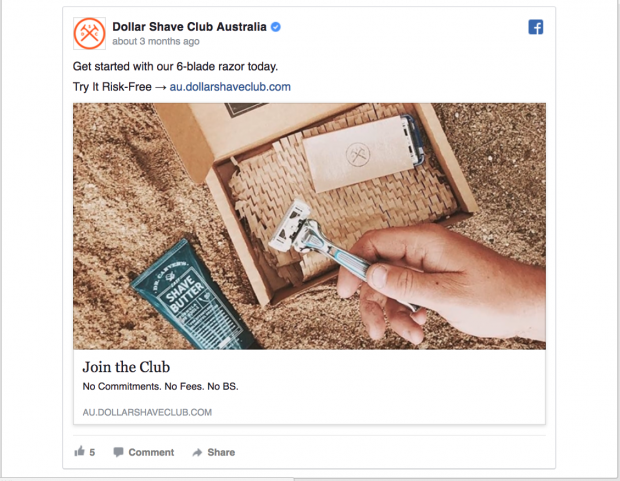Click the 'about 3 months ago' timestamp
620x481 pixels.
click(156, 42)
